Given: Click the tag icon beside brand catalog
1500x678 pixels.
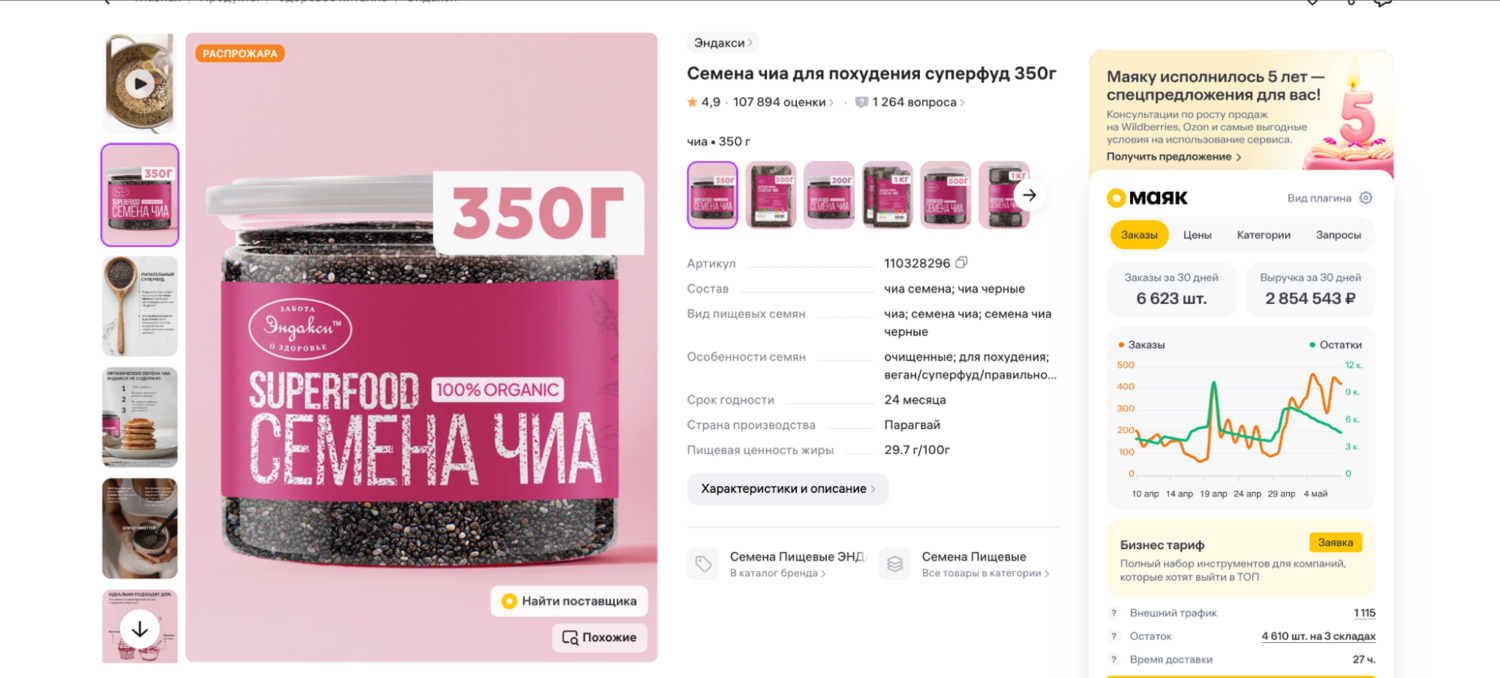Looking at the screenshot, I should coord(703,564).
